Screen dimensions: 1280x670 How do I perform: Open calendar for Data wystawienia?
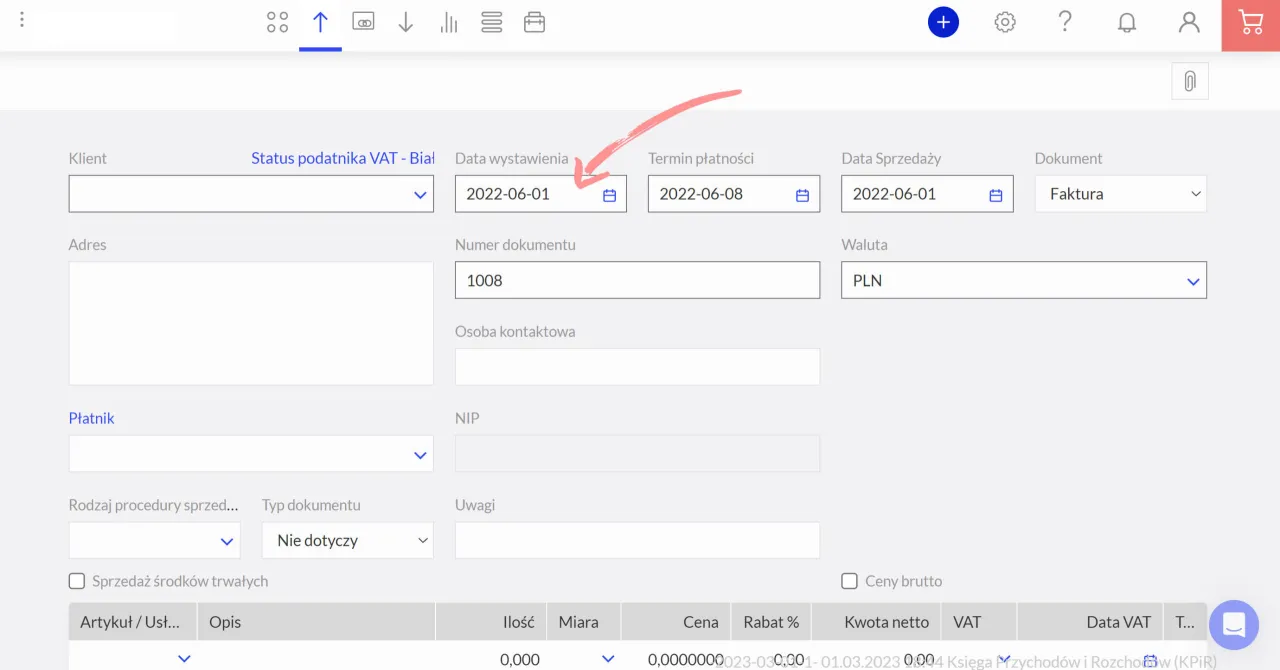[x=609, y=195]
